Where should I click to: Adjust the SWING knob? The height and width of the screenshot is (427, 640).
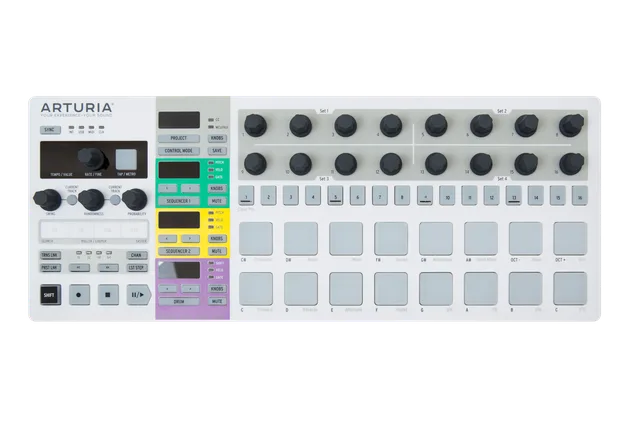click(48, 199)
